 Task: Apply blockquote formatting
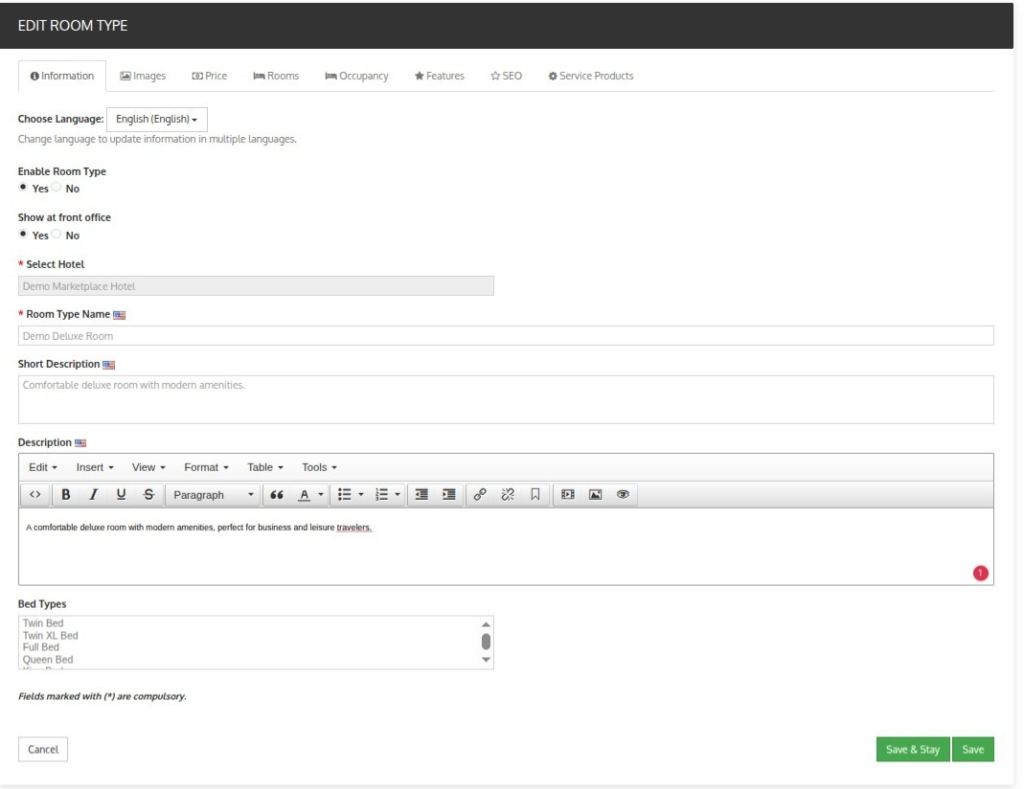[276, 494]
